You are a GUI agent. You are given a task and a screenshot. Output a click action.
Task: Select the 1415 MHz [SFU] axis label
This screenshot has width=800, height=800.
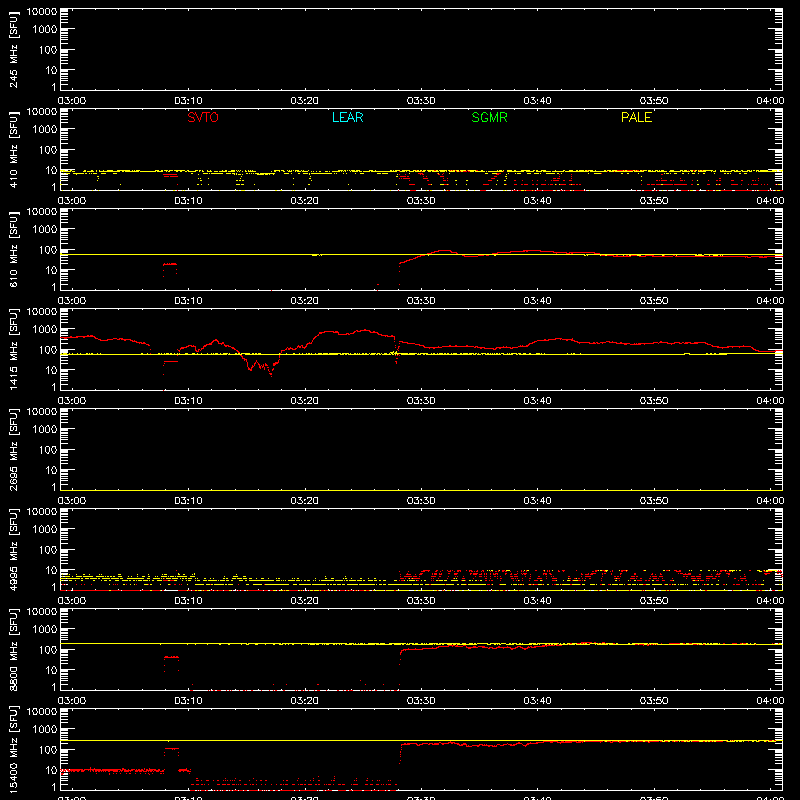13,350
